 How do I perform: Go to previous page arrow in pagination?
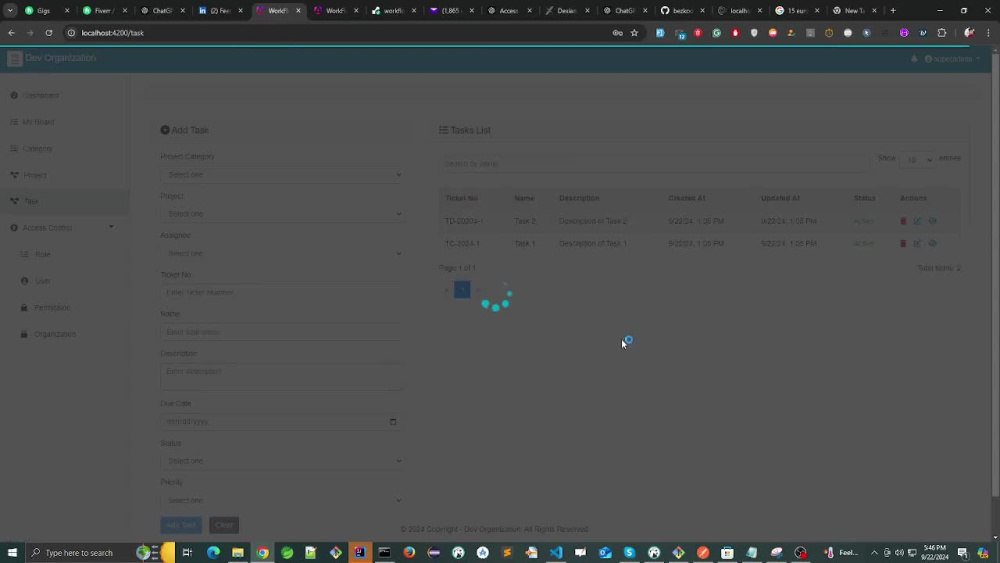click(446, 290)
